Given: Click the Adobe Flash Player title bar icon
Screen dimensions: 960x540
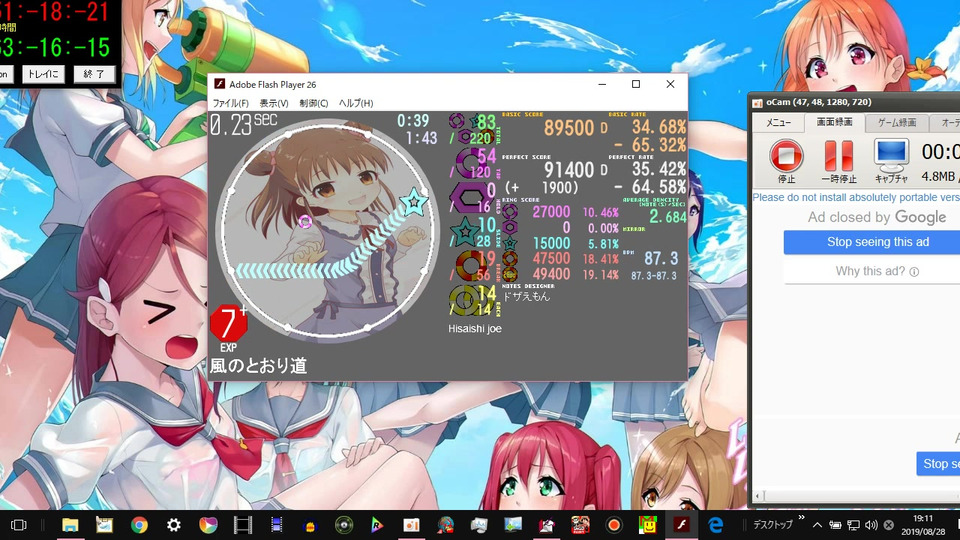Looking at the screenshot, I should point(219,84).
